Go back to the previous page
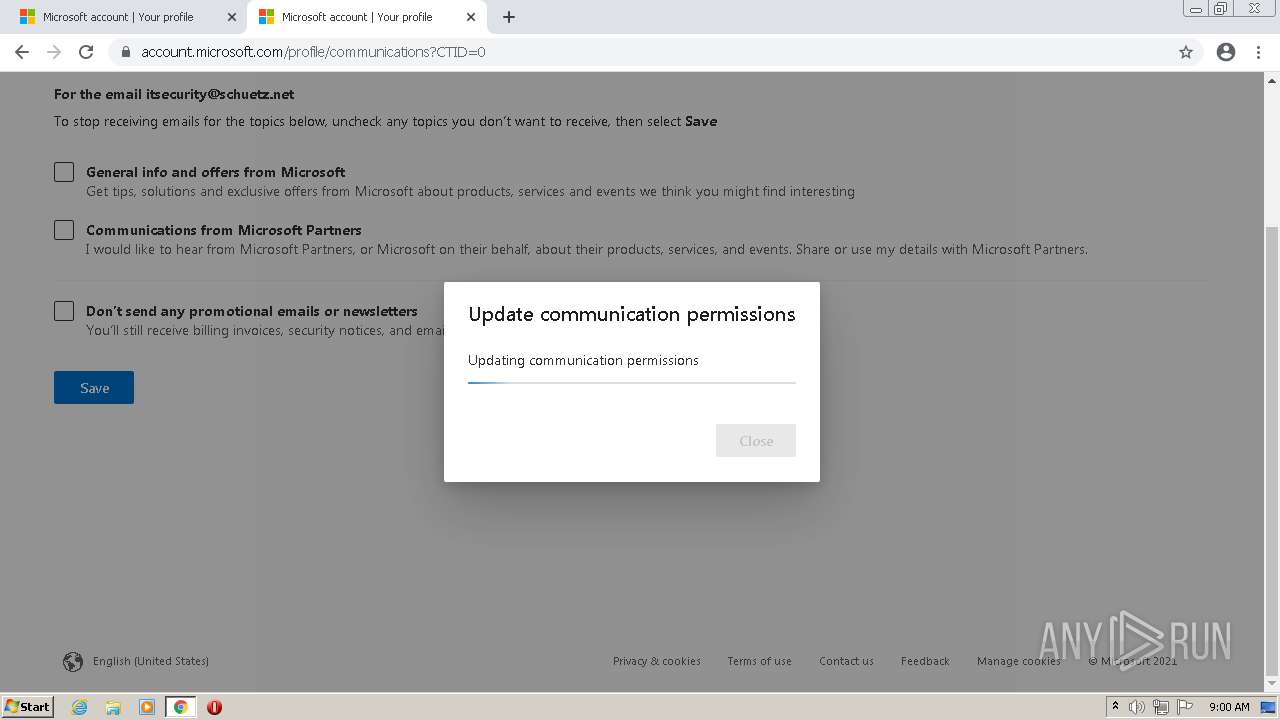This screenshot has width=1280, height=720. tap(22, 52)
